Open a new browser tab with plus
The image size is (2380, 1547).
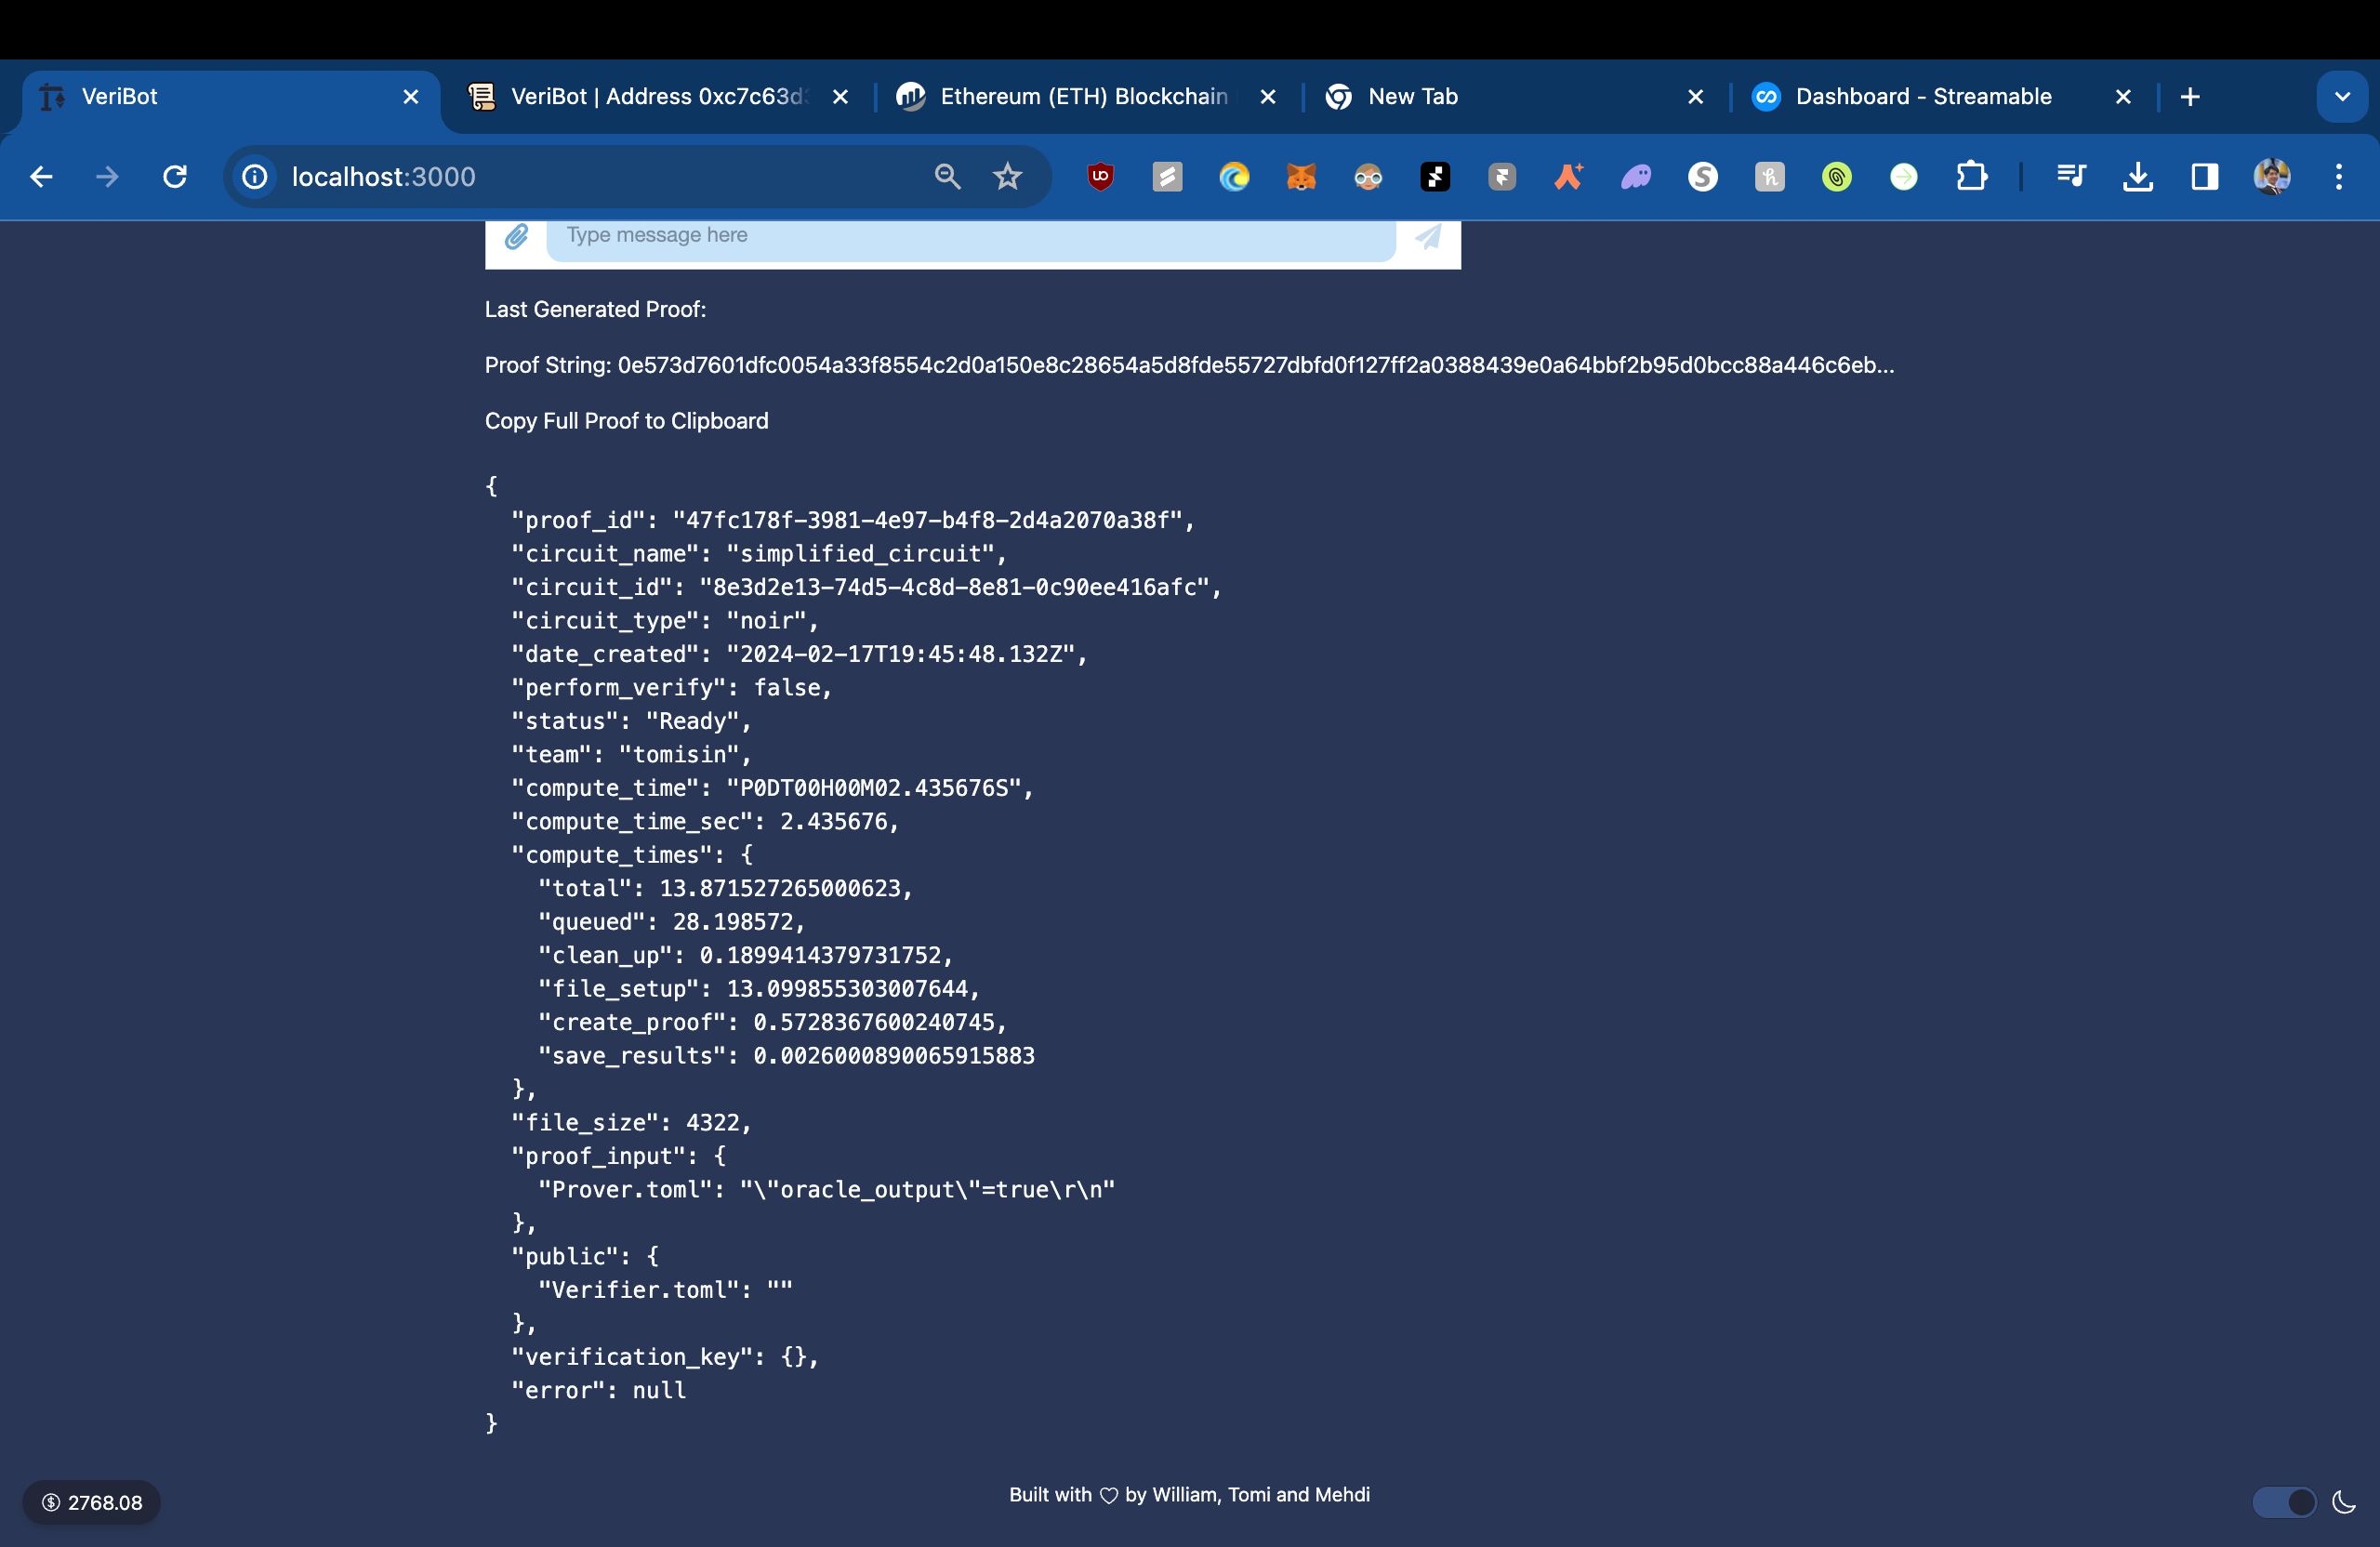pos(2190,97)
